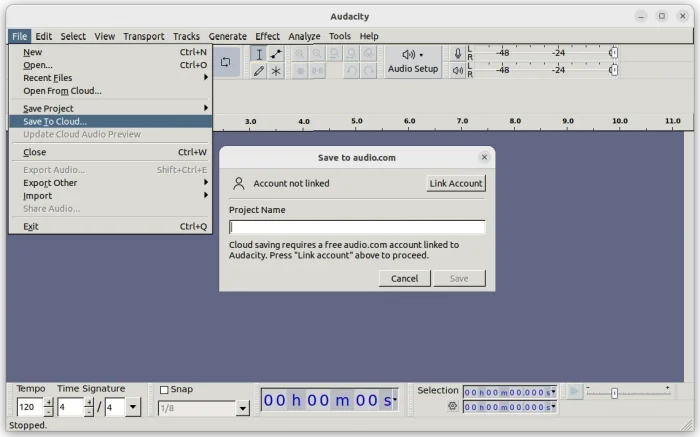The image size is (700, 437).
Task: Enable the Snap checkbox
Action: (x=164, y=390)
